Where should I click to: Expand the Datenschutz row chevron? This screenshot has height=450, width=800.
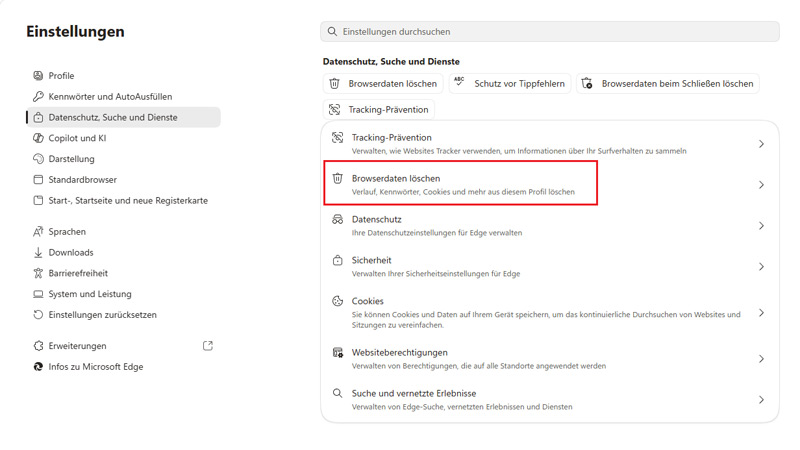click(761, 226)
